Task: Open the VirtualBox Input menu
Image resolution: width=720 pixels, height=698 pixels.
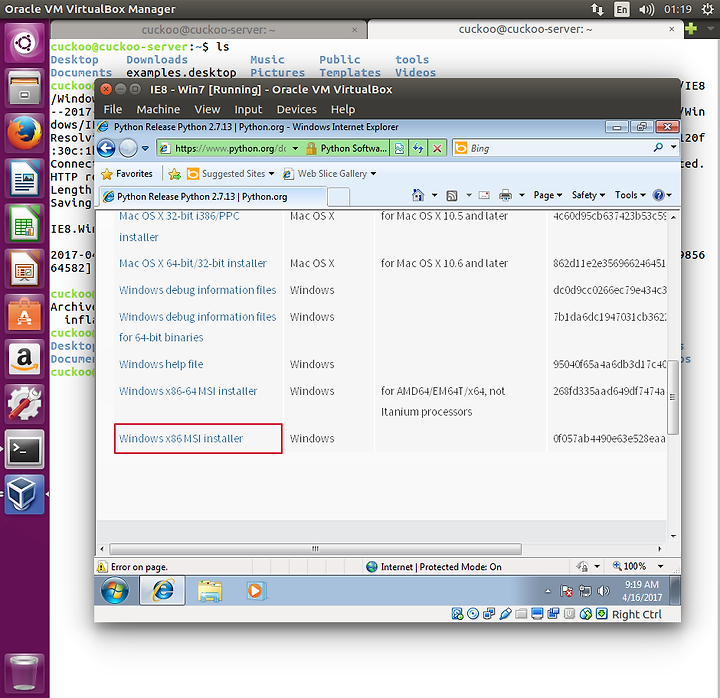Action: pyautogui.click(x=248, y=109)
